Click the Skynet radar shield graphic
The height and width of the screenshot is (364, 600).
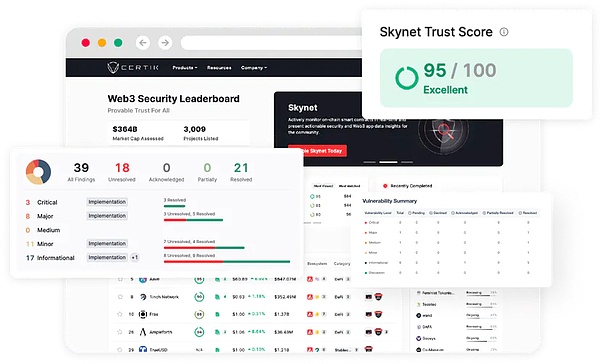(x=444, y=131)
